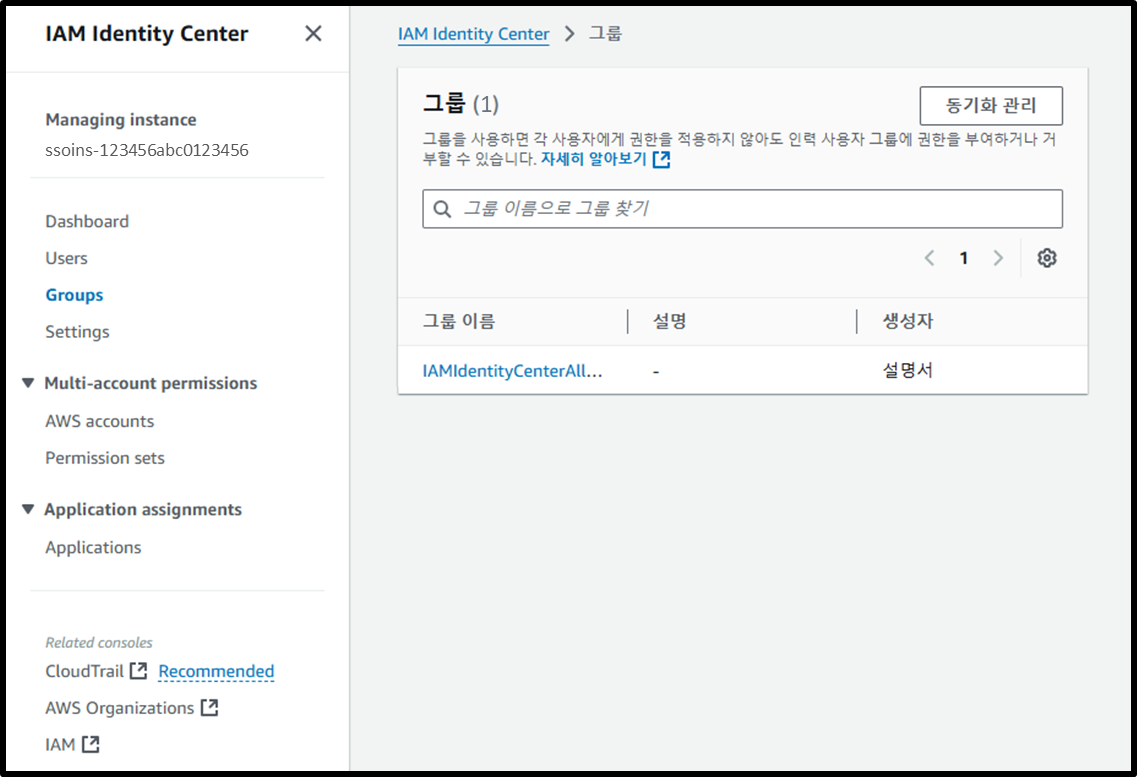
Task: Click page number 1
Action: click(964, 258)
